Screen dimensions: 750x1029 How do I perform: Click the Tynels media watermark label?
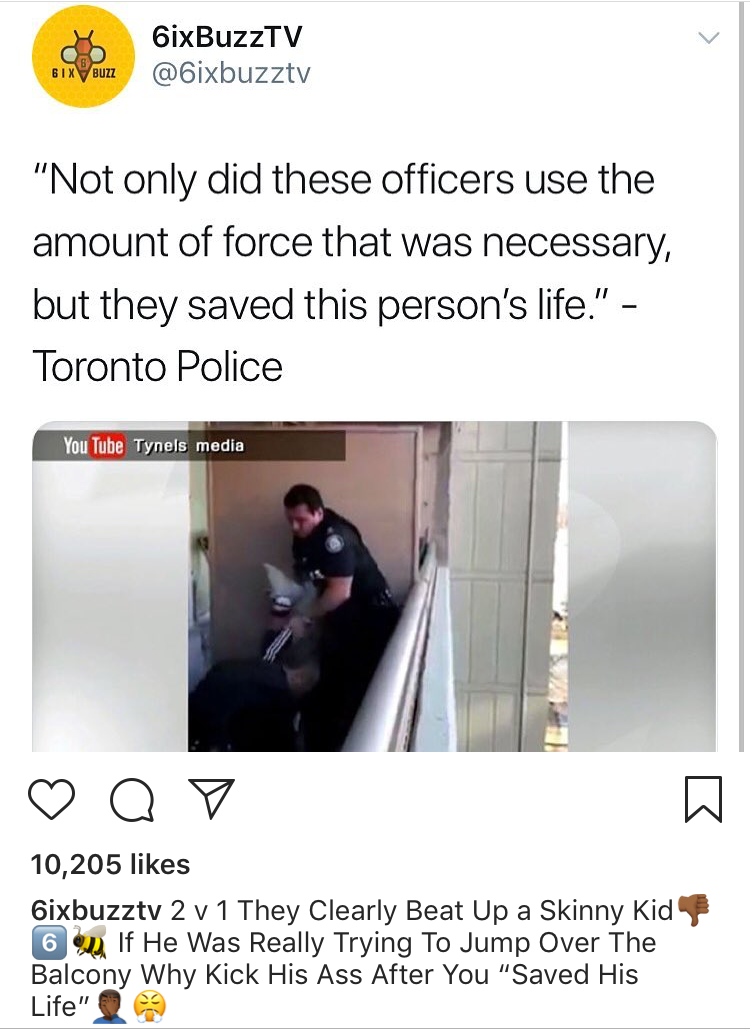click(x=189, y=446)
